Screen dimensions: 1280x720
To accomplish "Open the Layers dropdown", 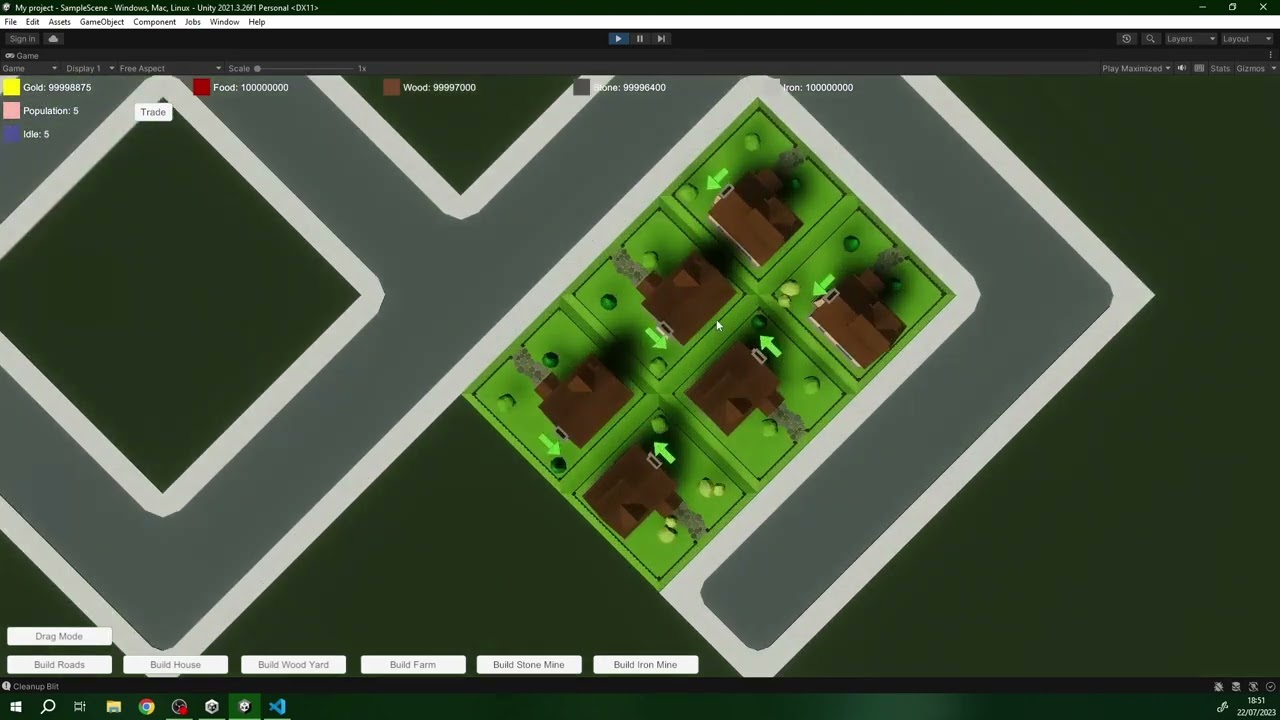I will point(1189,39).
